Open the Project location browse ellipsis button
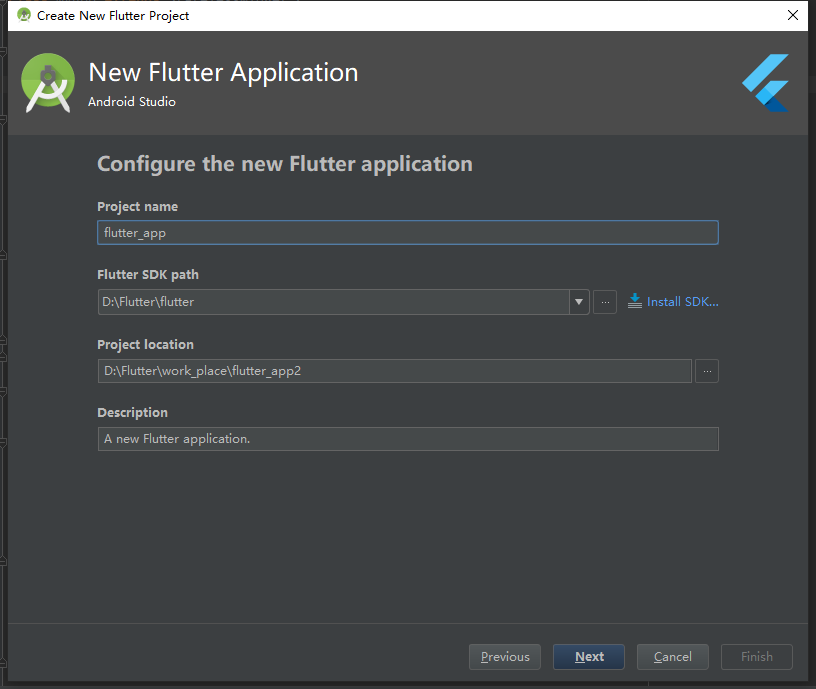This screenshot has height=689, width=816. [x=707, y=371]
